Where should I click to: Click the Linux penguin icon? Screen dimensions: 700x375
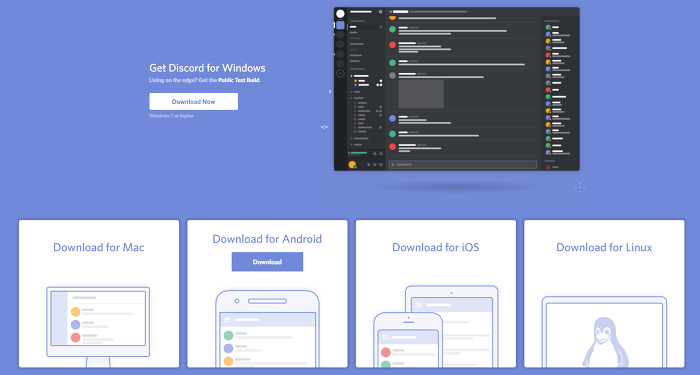point(605,342)
